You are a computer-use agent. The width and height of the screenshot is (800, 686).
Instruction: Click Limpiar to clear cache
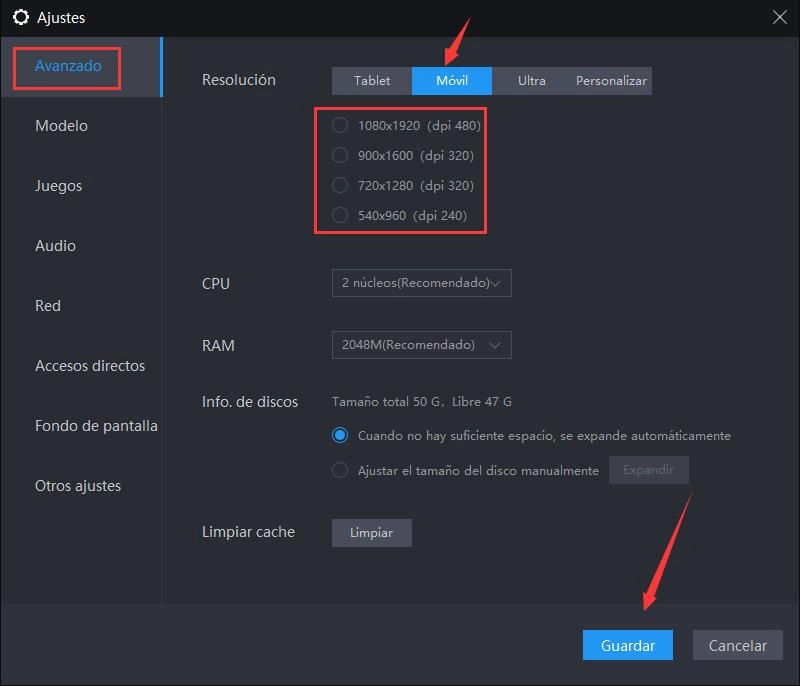coord(371,533)
